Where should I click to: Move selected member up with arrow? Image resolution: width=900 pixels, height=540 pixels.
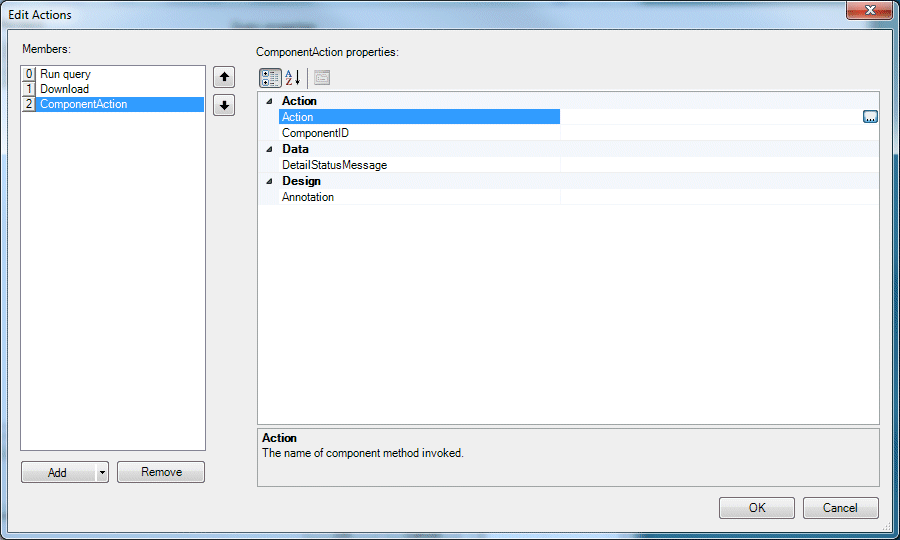pos(224,77)
